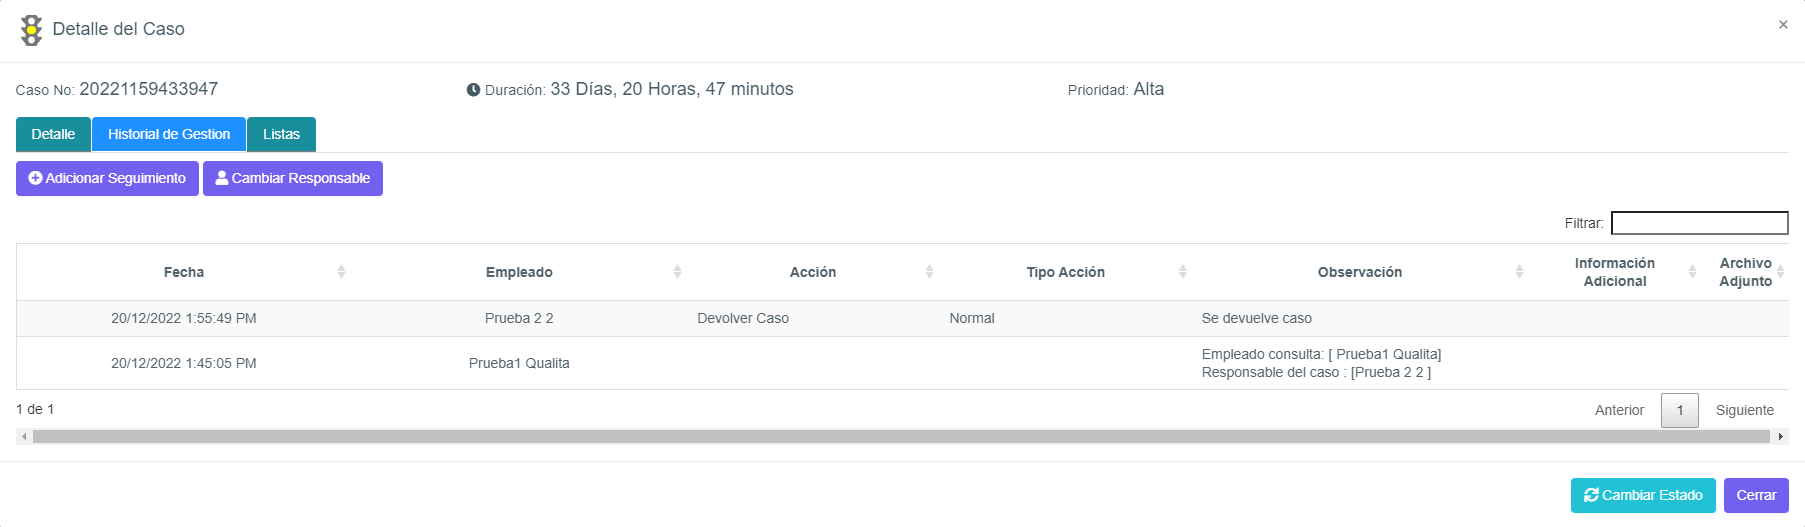Click the clock icon next to Duración

click(x=473, y=90)
